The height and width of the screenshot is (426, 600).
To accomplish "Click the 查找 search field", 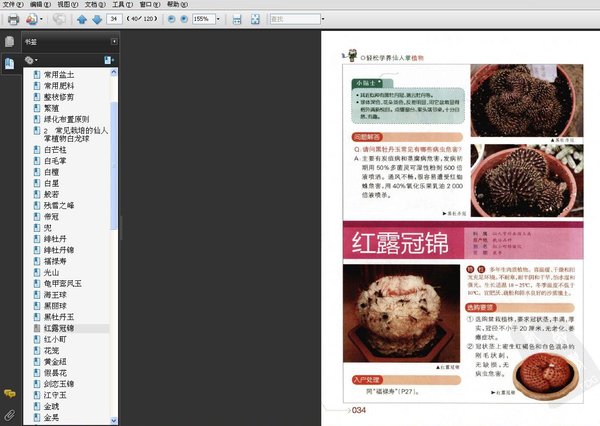I will 295,19.
